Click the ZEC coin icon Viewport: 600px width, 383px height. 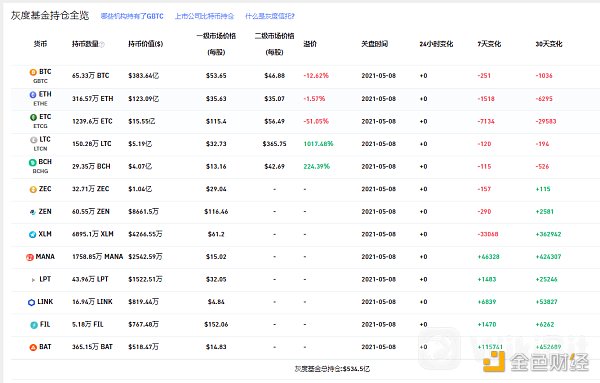(x=33, y=189)
